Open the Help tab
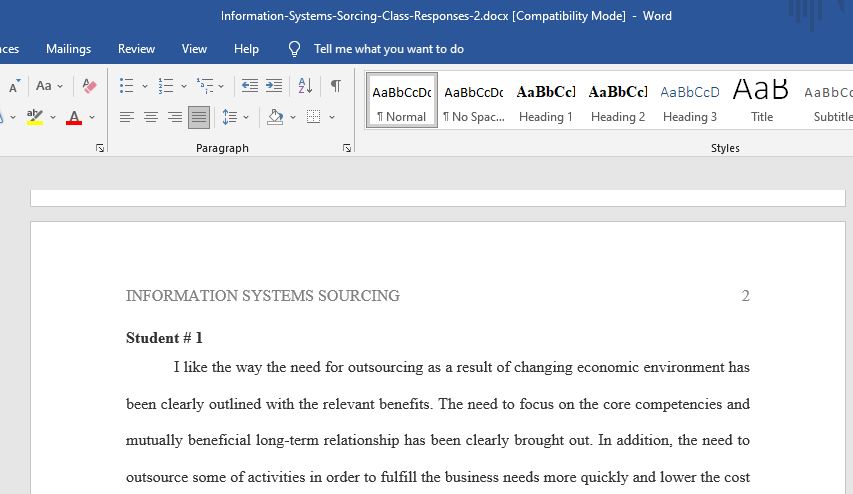This screenshot has width=853, height=494. tap(246, 49)
